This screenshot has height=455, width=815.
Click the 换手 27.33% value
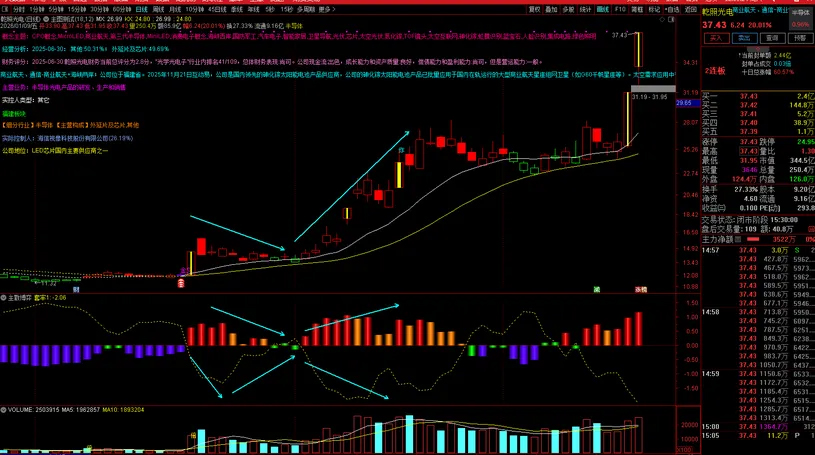[x=746, y=190]
